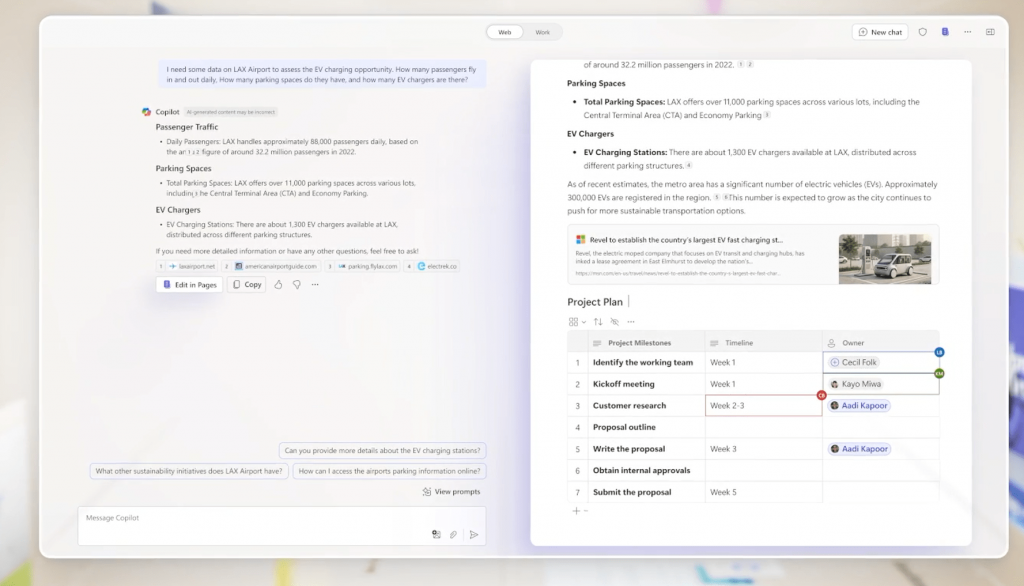Screen dimensions: 1024x586
Task: Click the Proposal outline cell
Action: pyautogui.click(x=646, y=427)
